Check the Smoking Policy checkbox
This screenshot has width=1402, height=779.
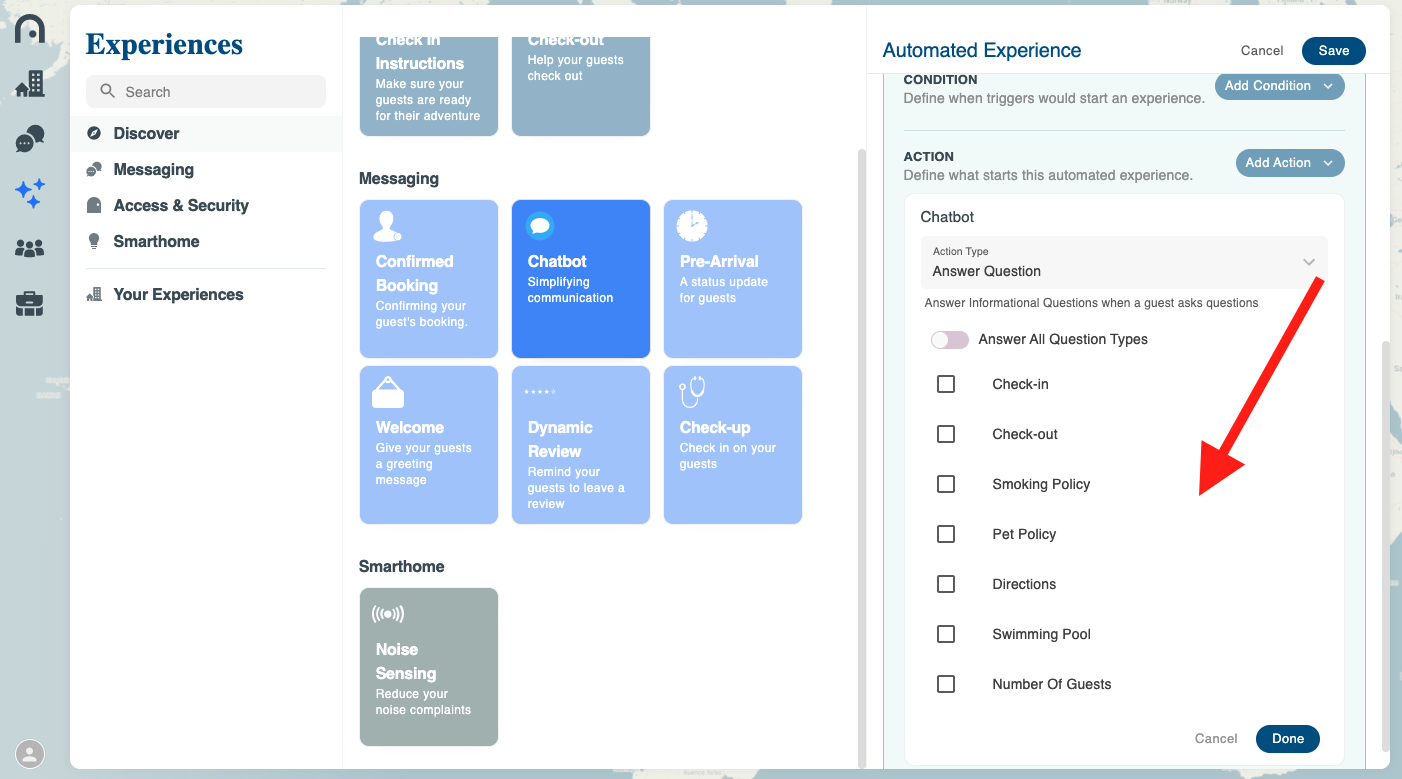946,484
